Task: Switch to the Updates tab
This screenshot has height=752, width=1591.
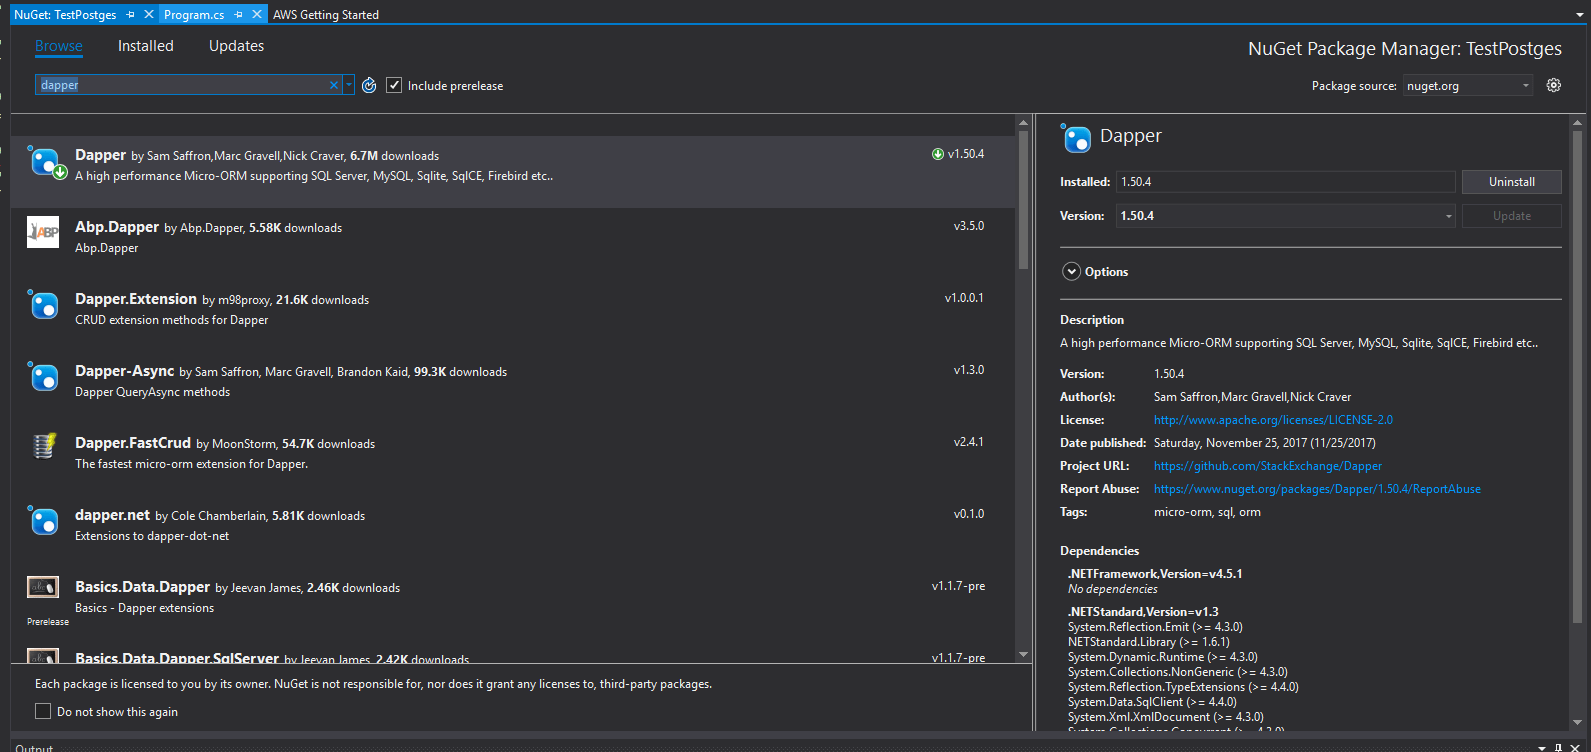Action: 236,46
